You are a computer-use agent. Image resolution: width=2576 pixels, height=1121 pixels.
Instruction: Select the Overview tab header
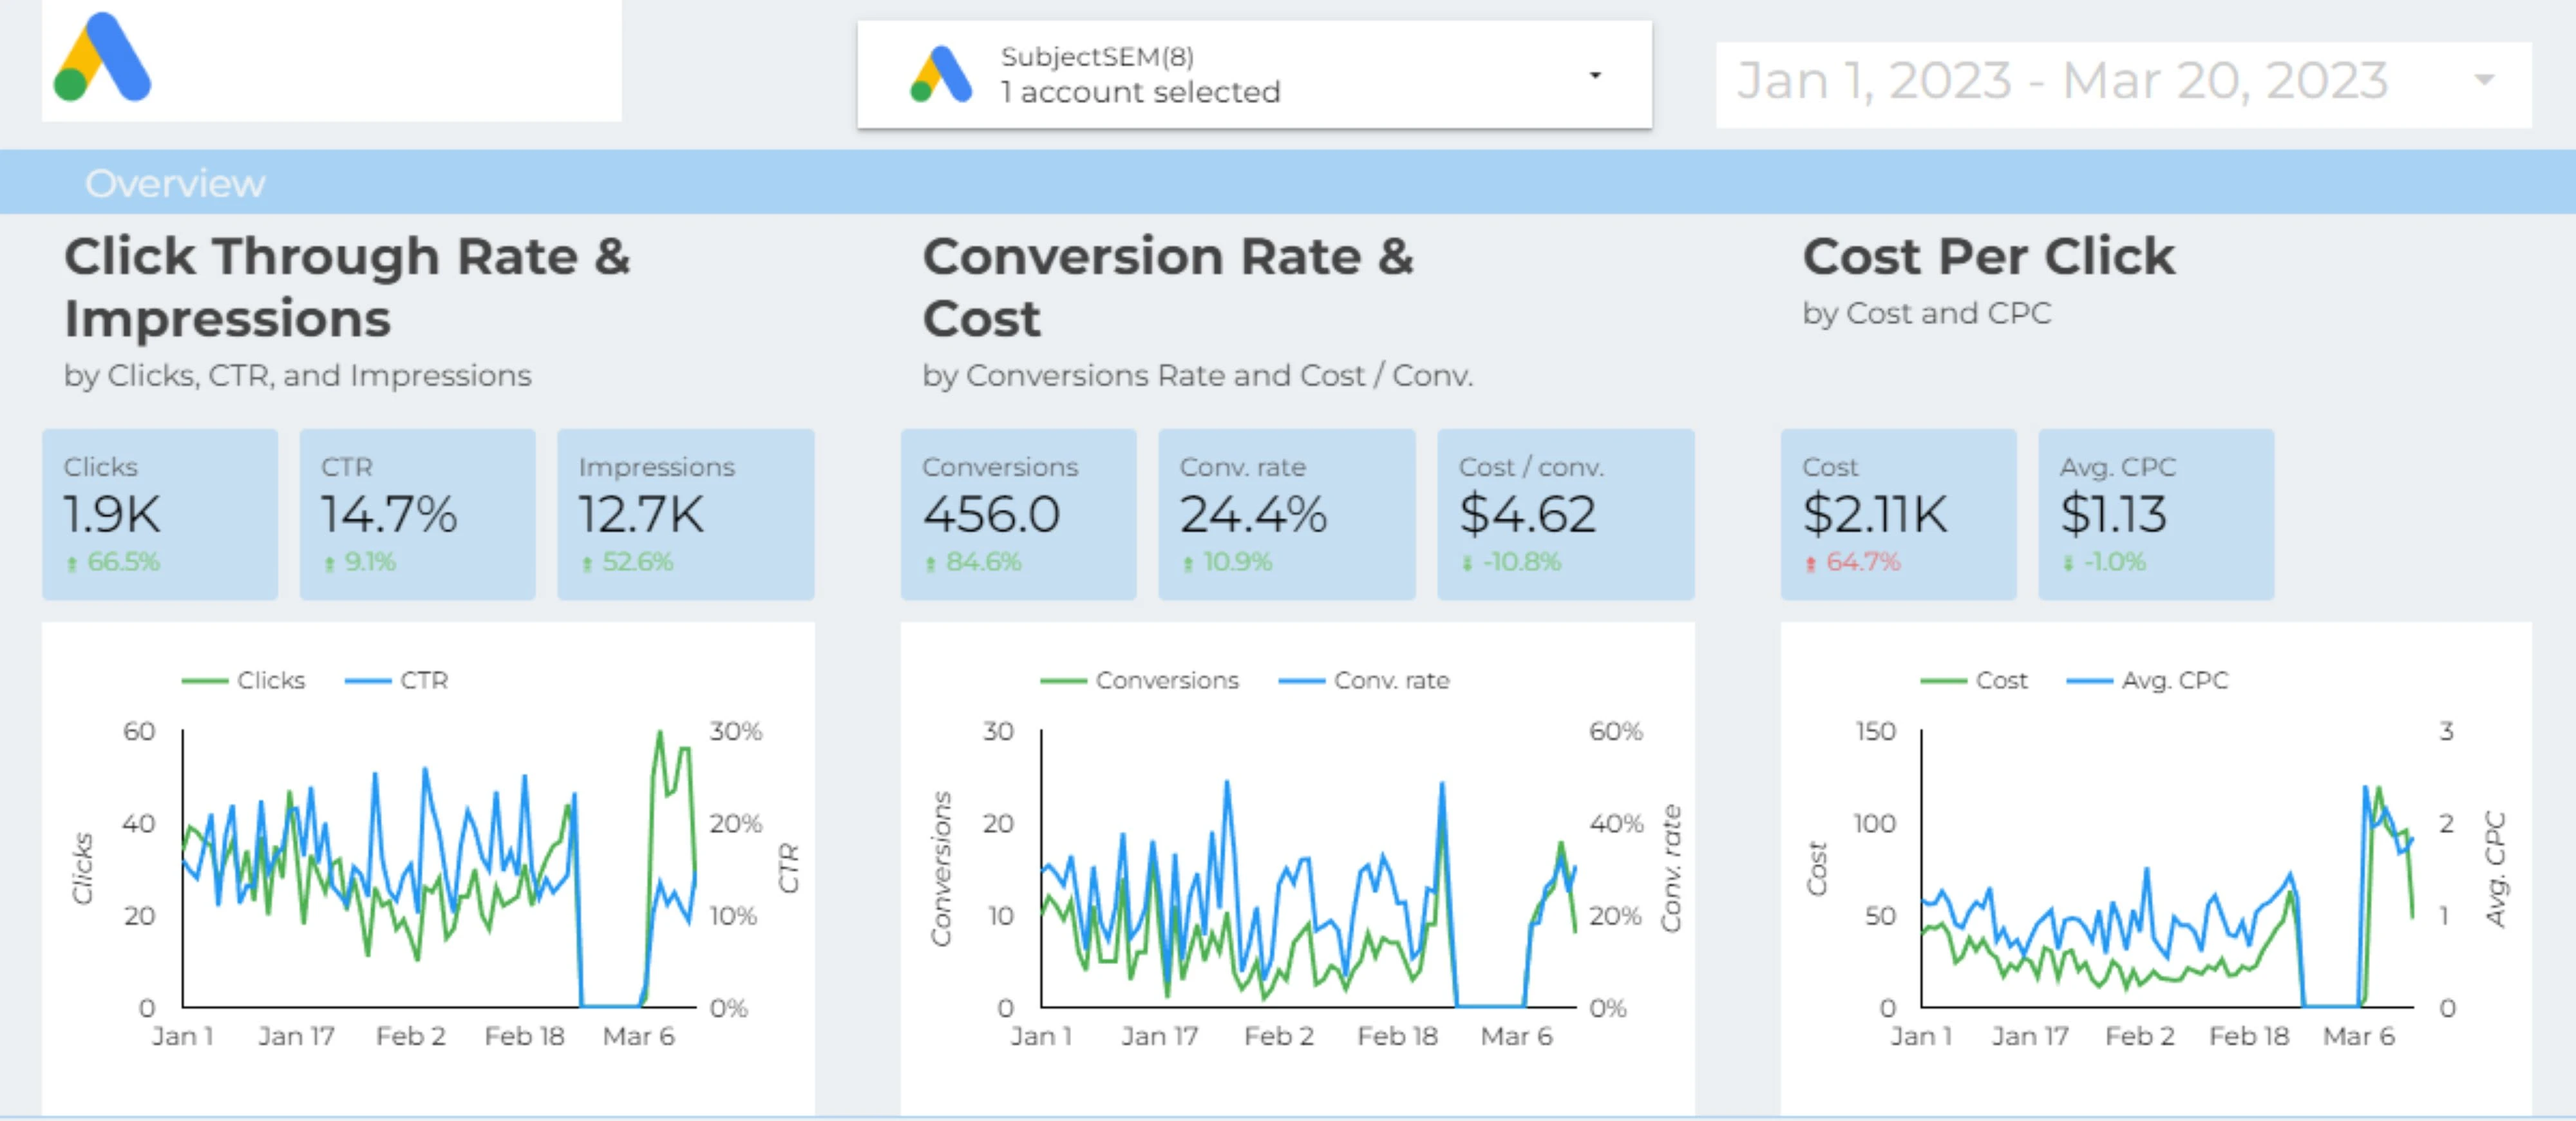(x=164, y=182)
